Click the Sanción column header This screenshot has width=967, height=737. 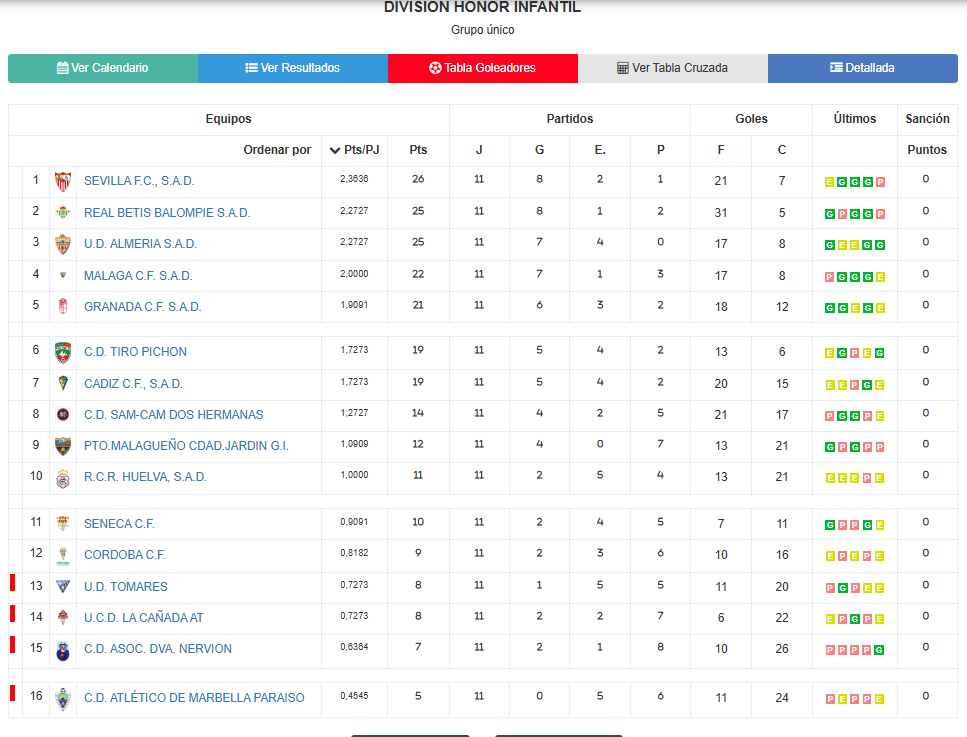click(928, 118)
